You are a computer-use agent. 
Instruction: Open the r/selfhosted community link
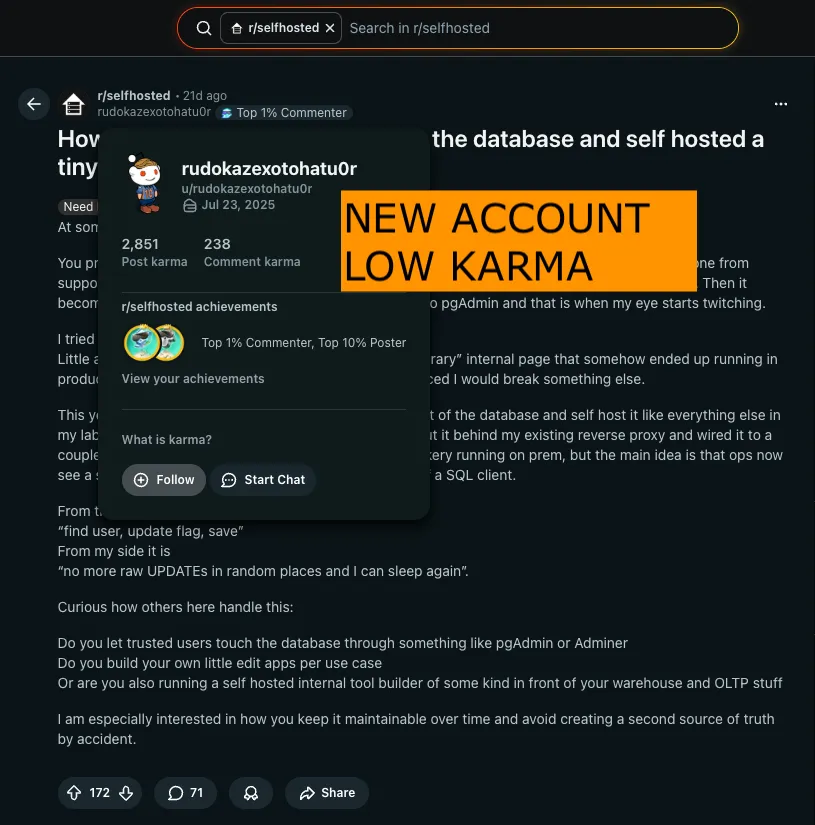134,96
